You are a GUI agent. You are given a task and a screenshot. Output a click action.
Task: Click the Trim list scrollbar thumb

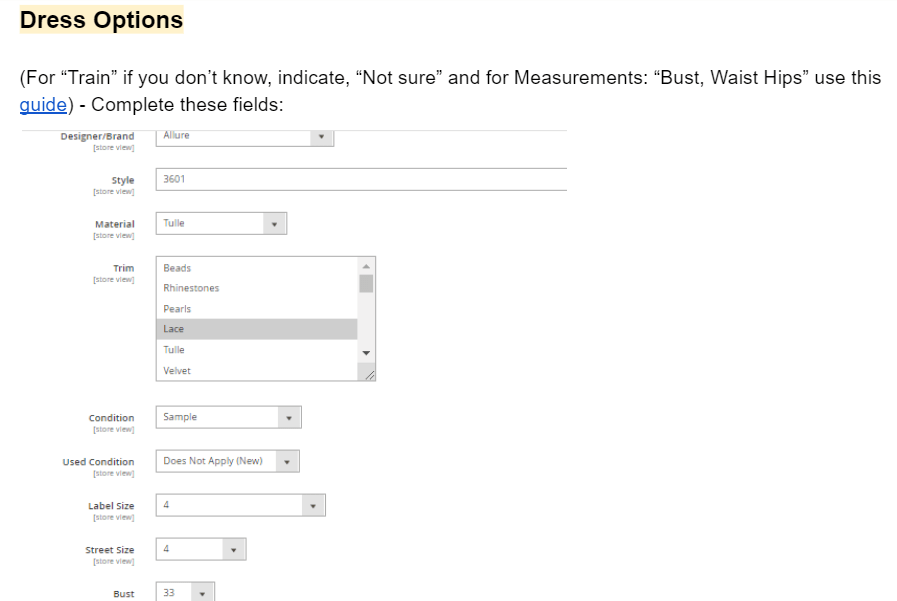coord(366,283)
